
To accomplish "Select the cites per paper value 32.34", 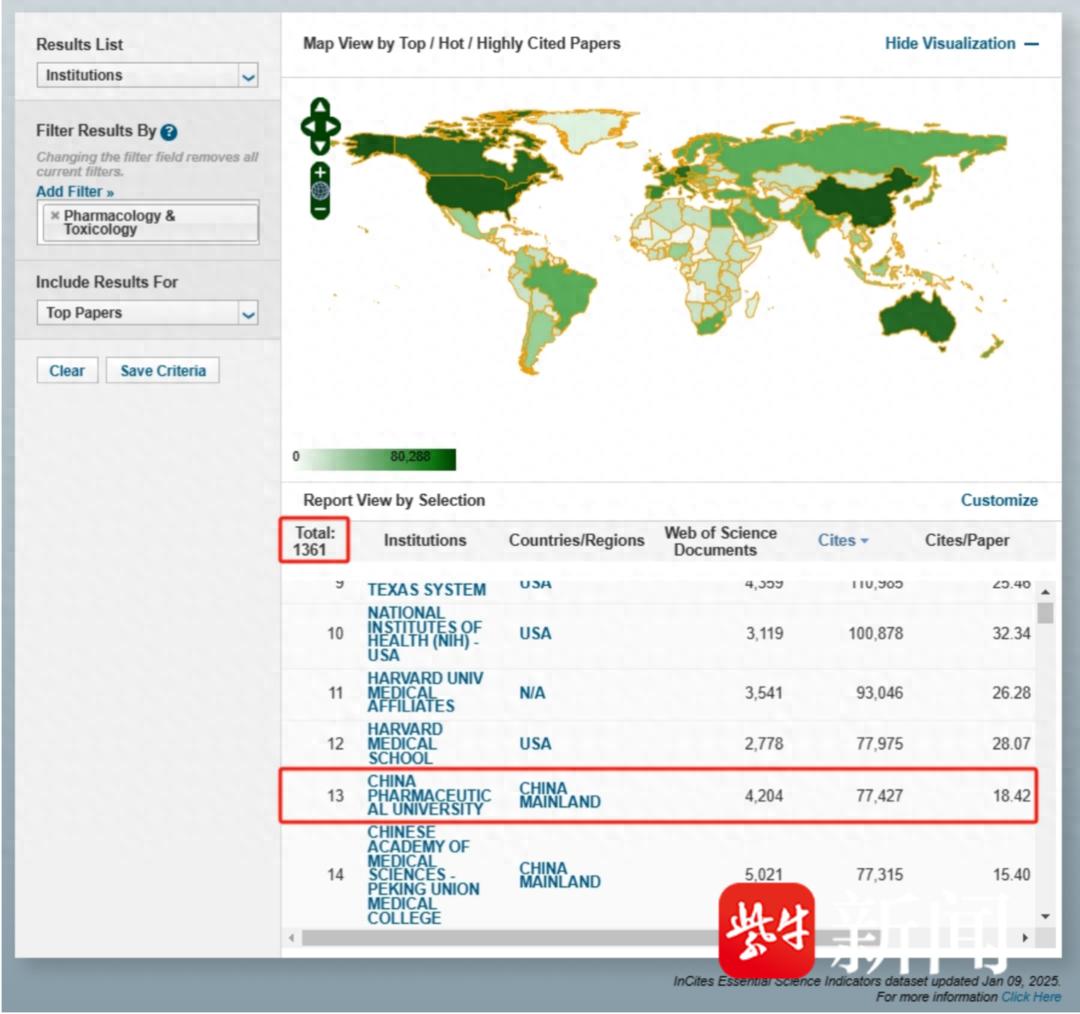I will click(1011, 634).
